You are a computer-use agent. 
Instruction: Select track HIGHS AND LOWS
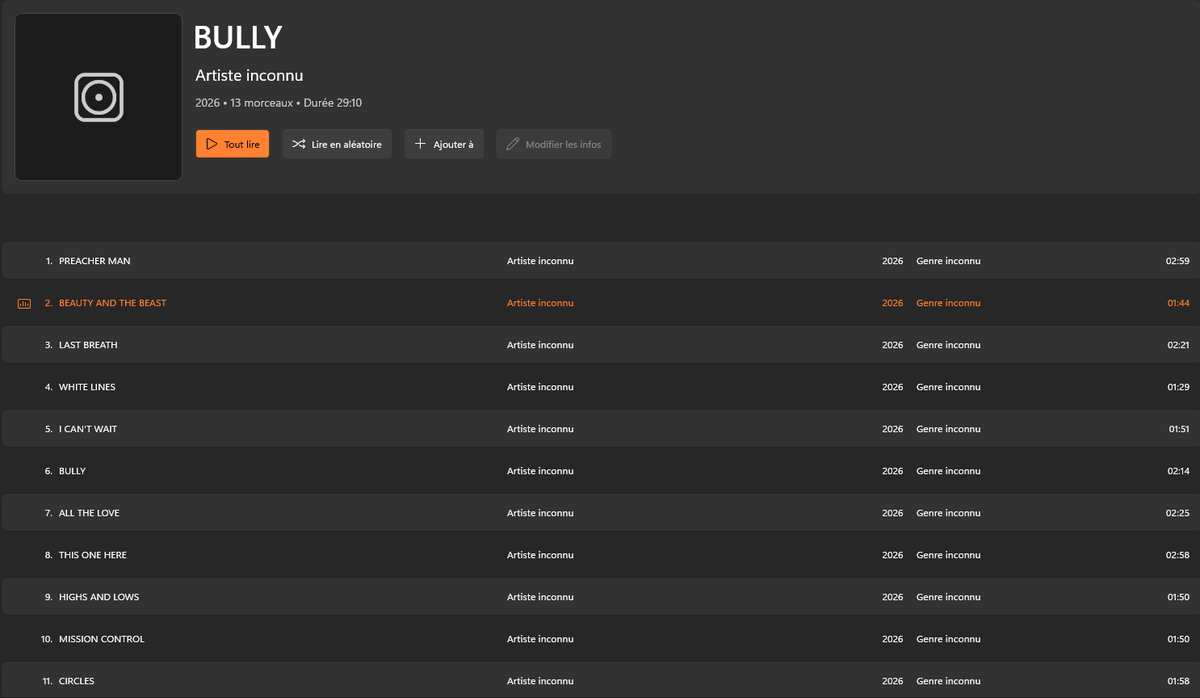click(x=600, y=597)
